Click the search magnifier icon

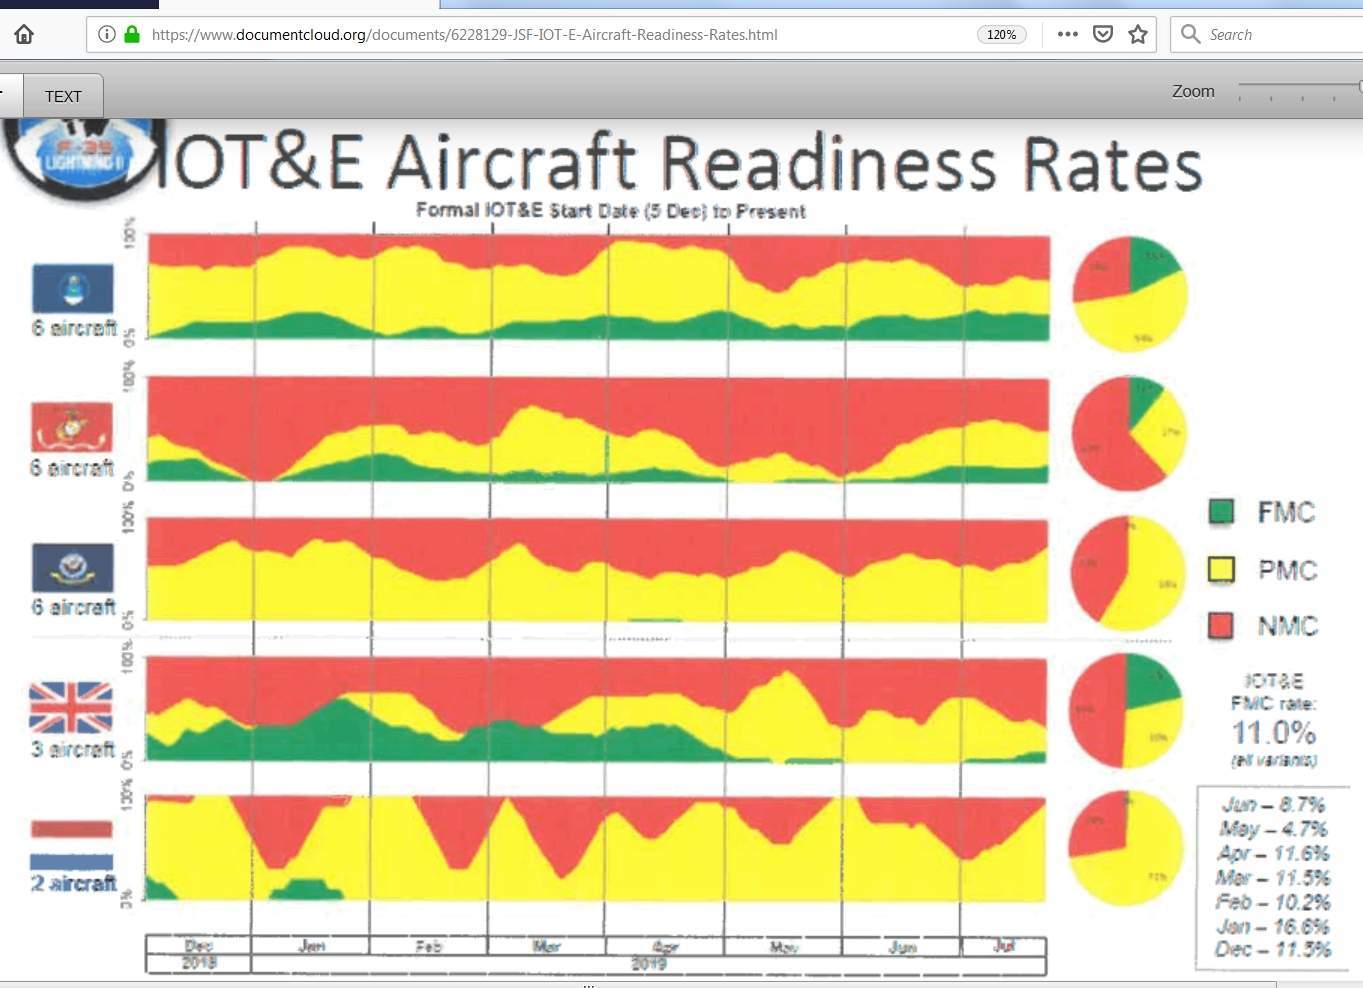pos(1190,35)
